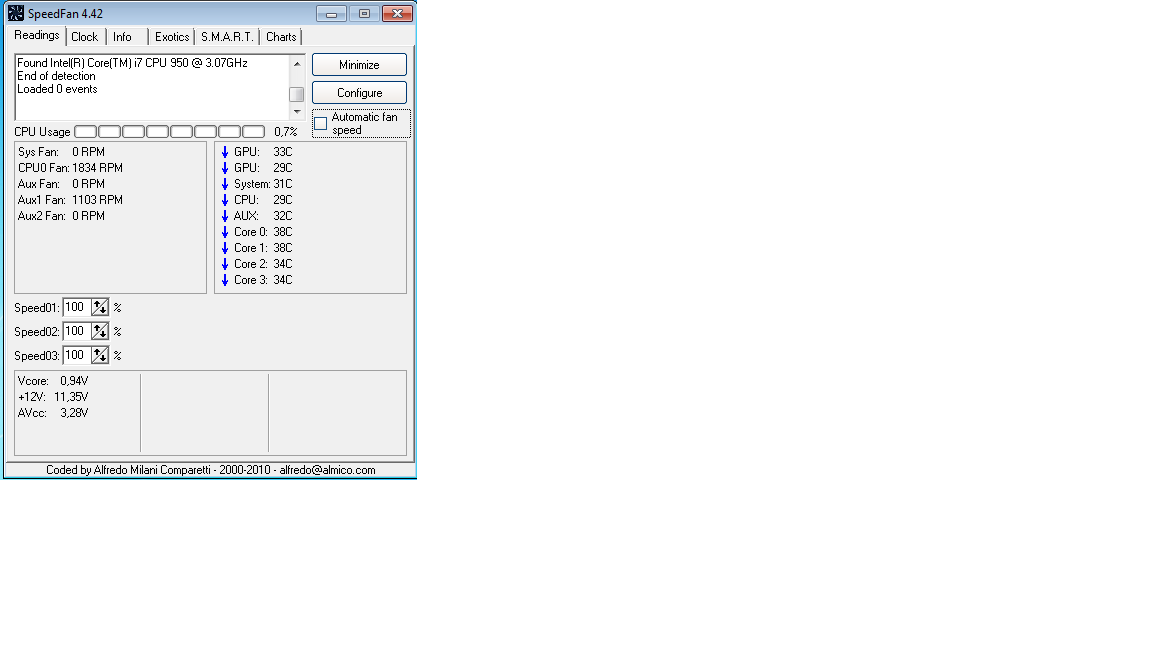Click the blue arrow beside Core 0

tap(225, 232)
